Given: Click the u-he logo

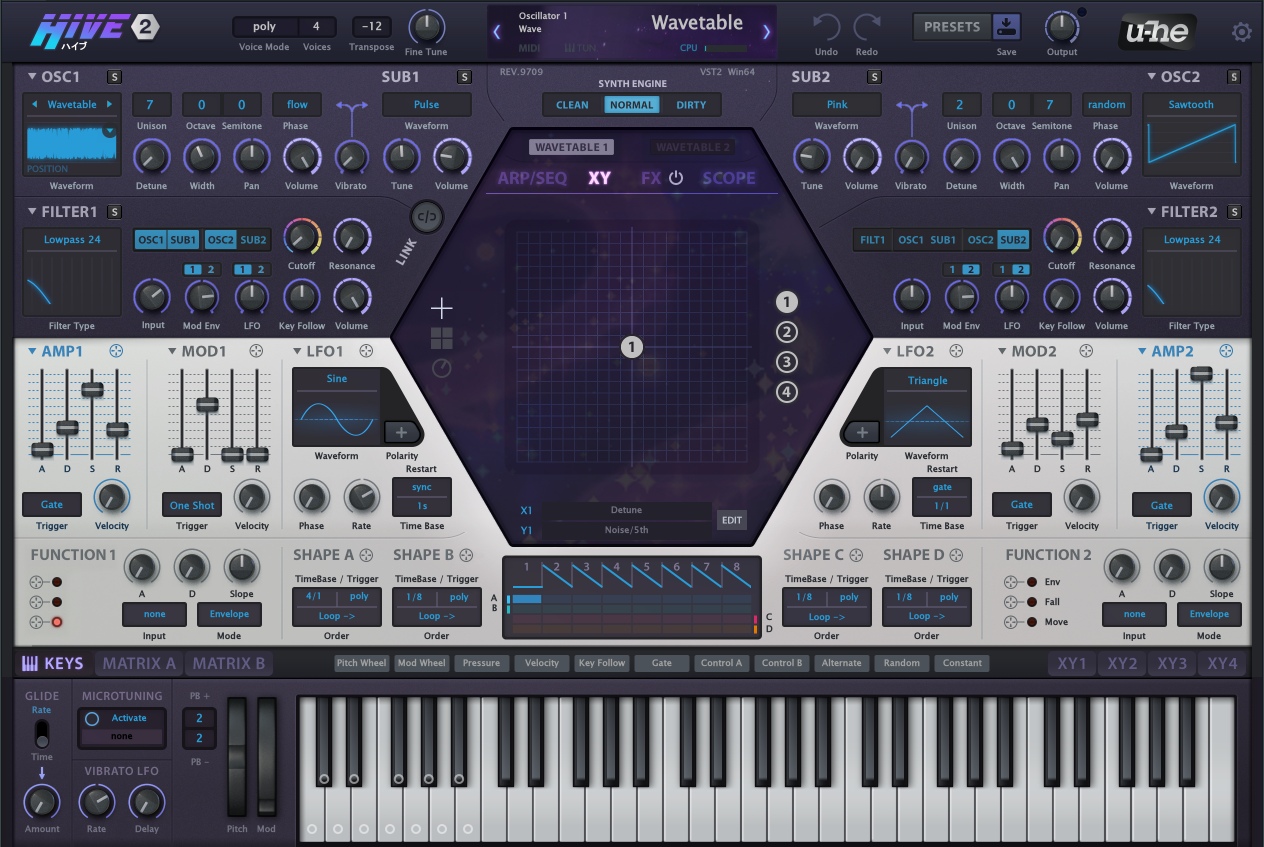Looking at the screenshot, I should pos(1159,32).
